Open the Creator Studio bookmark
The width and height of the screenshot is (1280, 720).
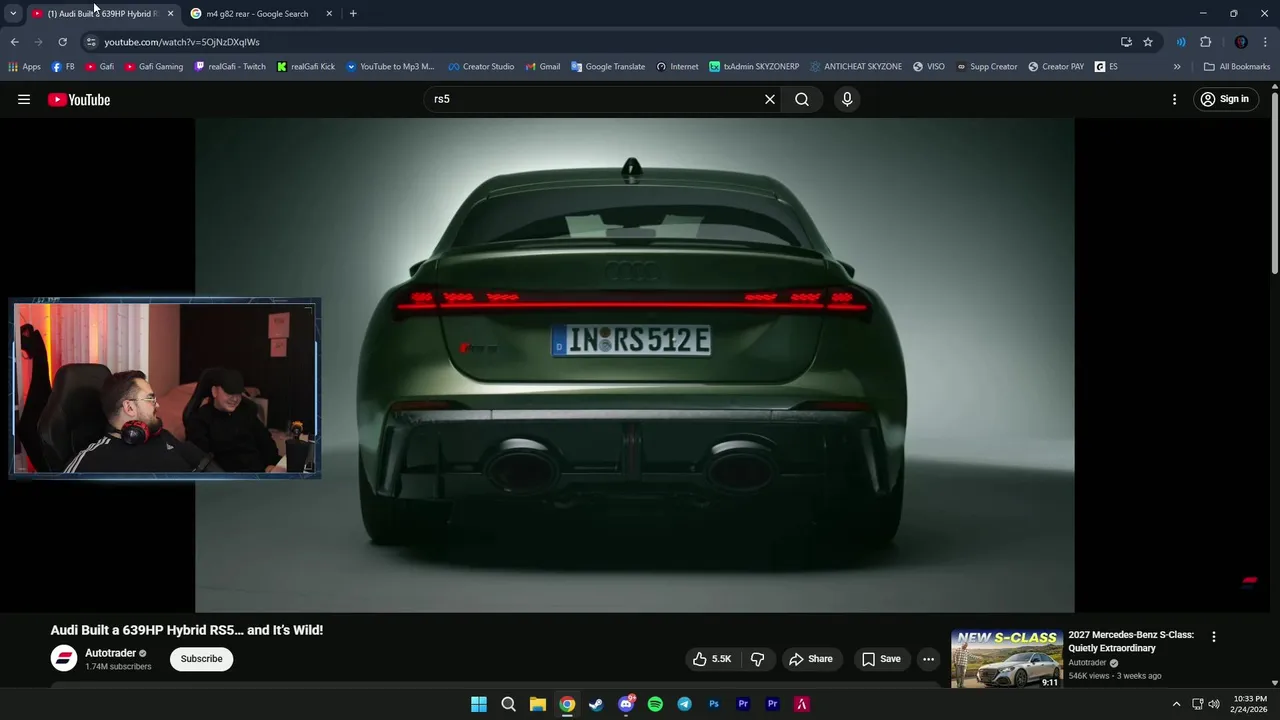[481, 67]
